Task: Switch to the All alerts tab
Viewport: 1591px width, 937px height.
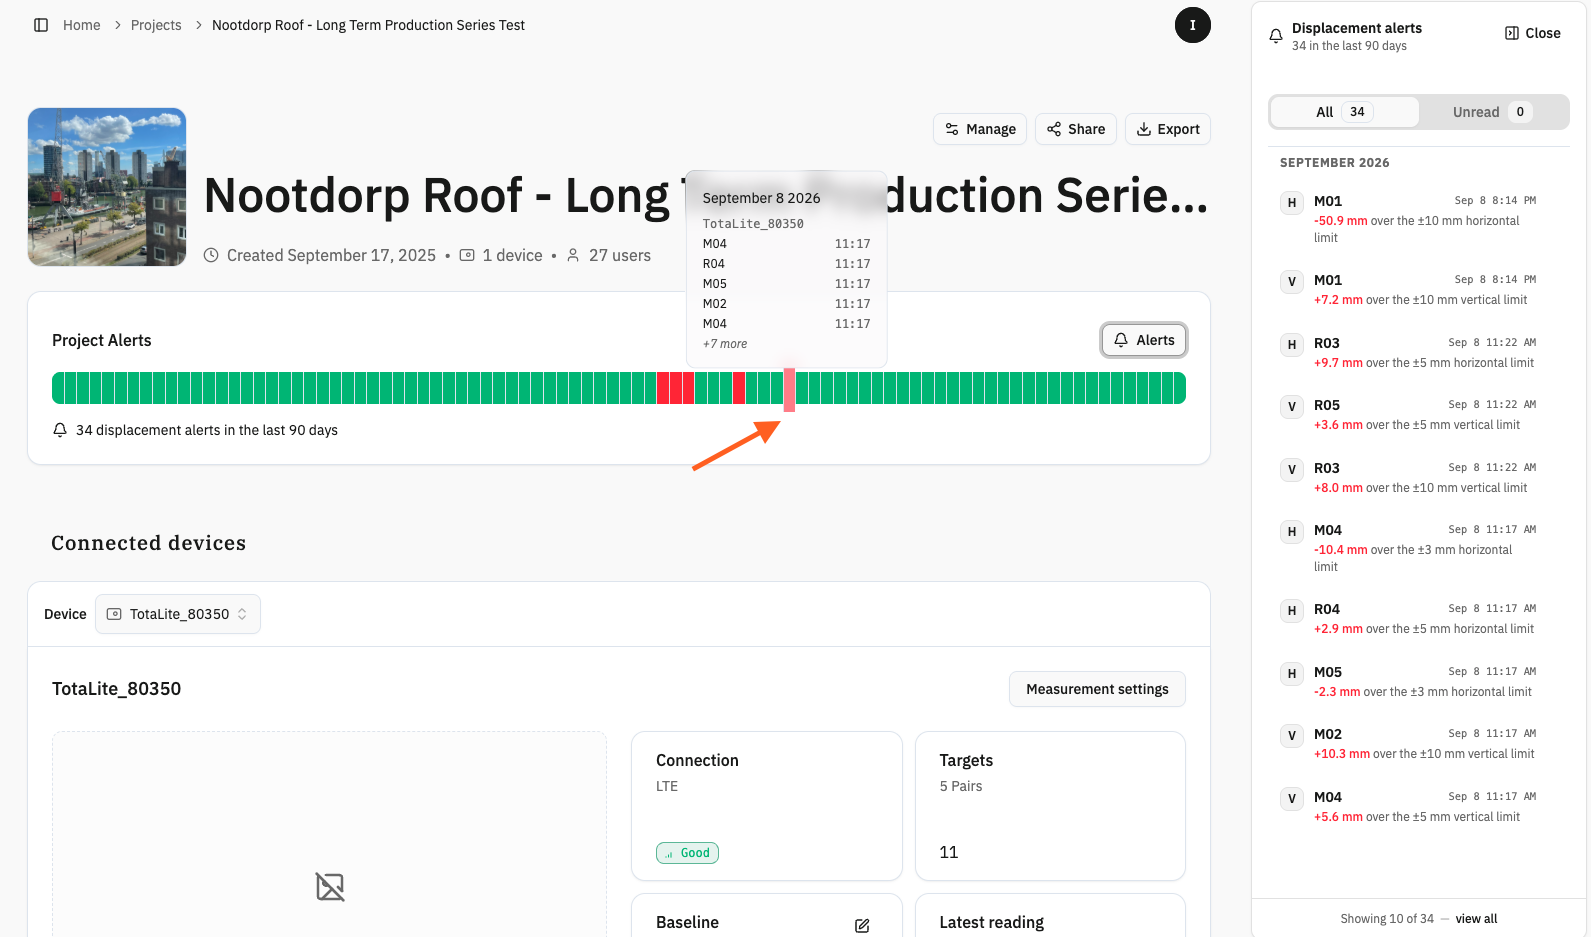Action: 1344,112
